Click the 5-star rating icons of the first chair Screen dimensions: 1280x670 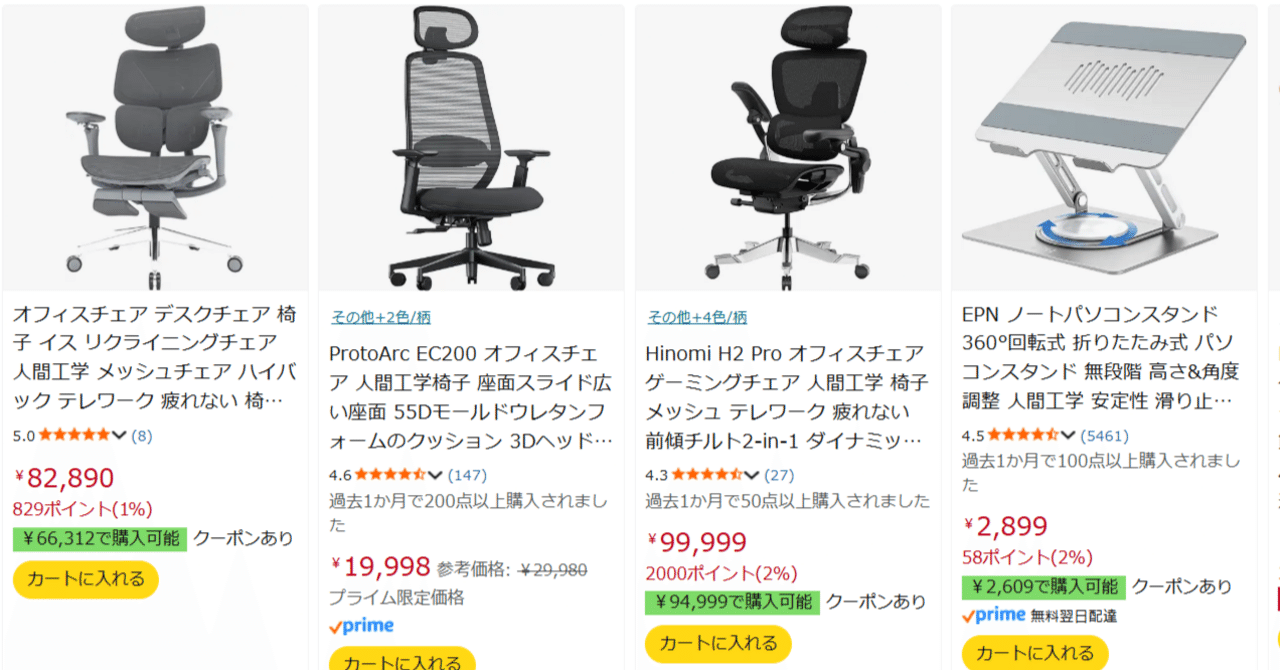(x=76, y=435)
